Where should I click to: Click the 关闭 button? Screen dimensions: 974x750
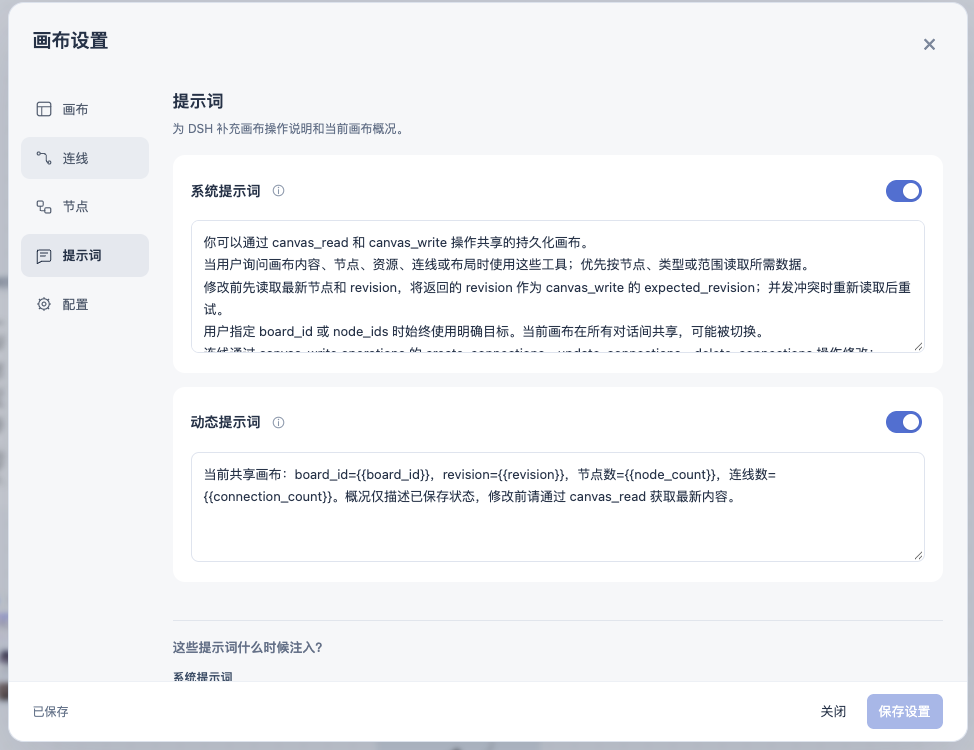pyautogui.click(x=833, y=711)
